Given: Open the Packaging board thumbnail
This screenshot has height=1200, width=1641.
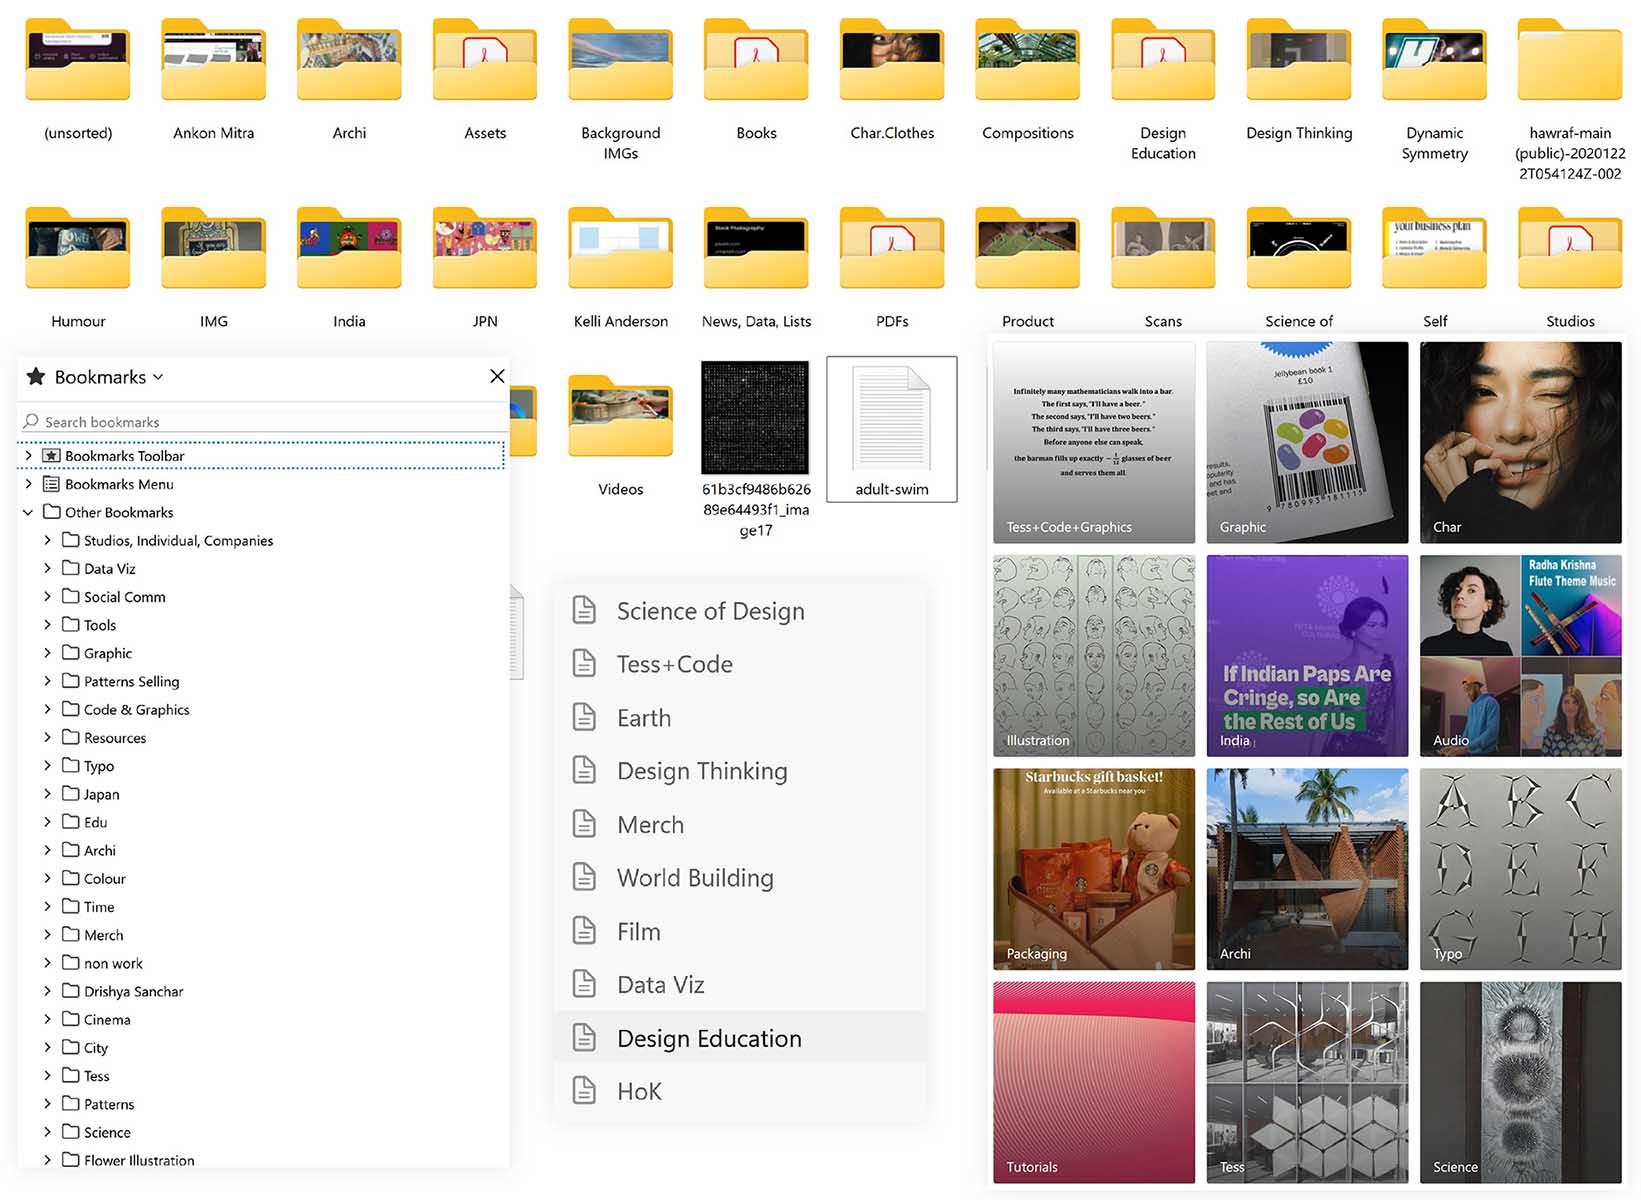Looking at the screenshot, I should [x=1094, y=868].
